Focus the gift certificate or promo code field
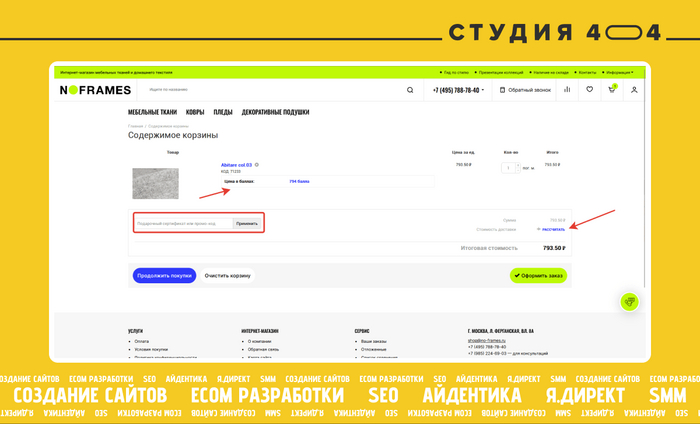This screenshot has height=424, width=700. point(183,223)
